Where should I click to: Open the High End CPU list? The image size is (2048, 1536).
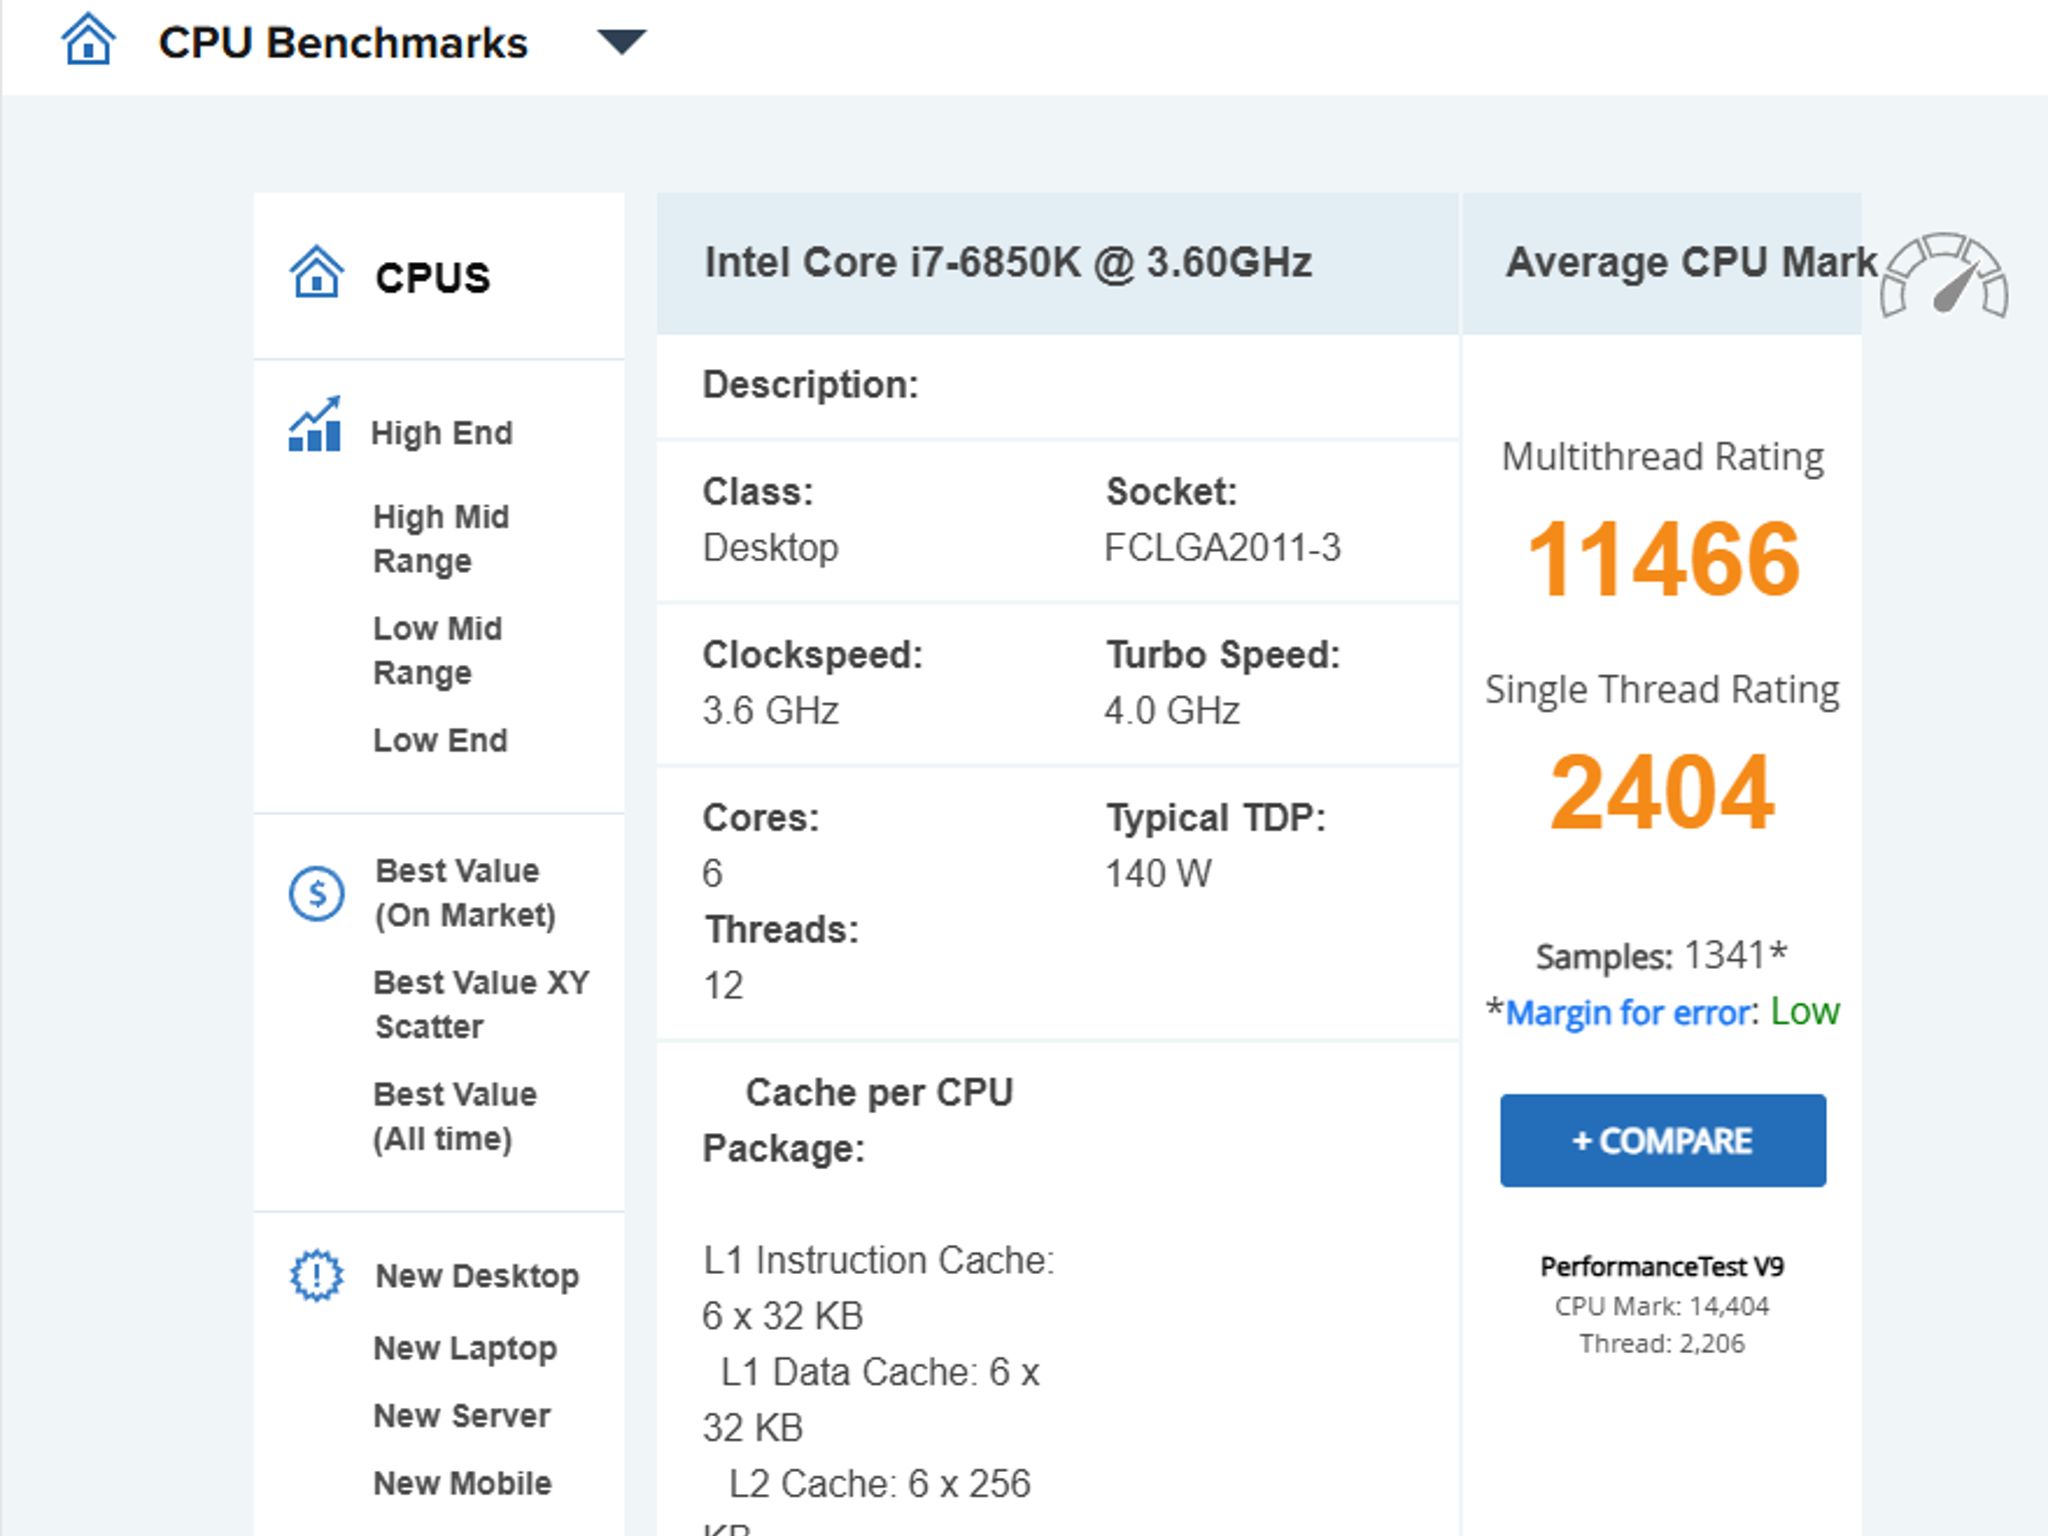click(x=442, y=433)
